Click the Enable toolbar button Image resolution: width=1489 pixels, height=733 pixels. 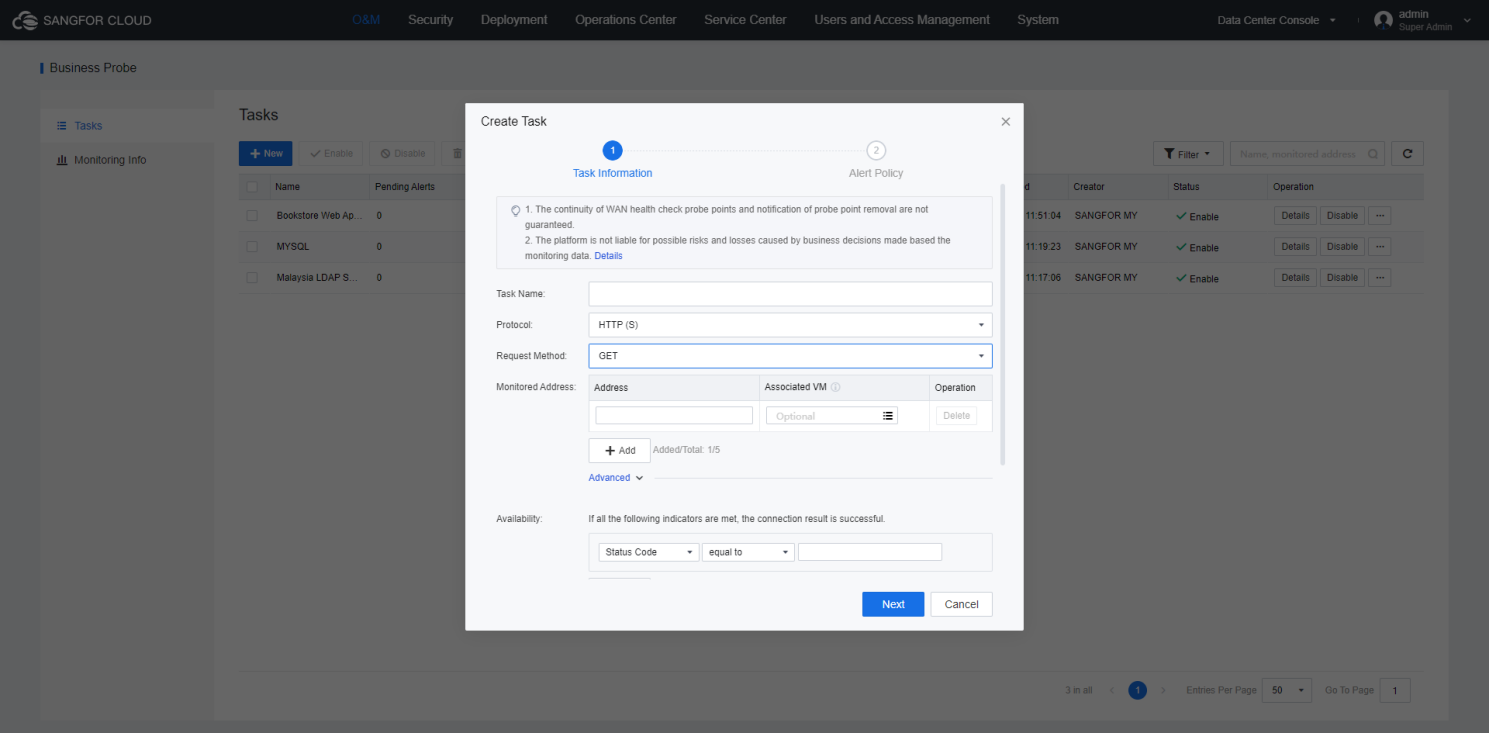coord(332,154)
